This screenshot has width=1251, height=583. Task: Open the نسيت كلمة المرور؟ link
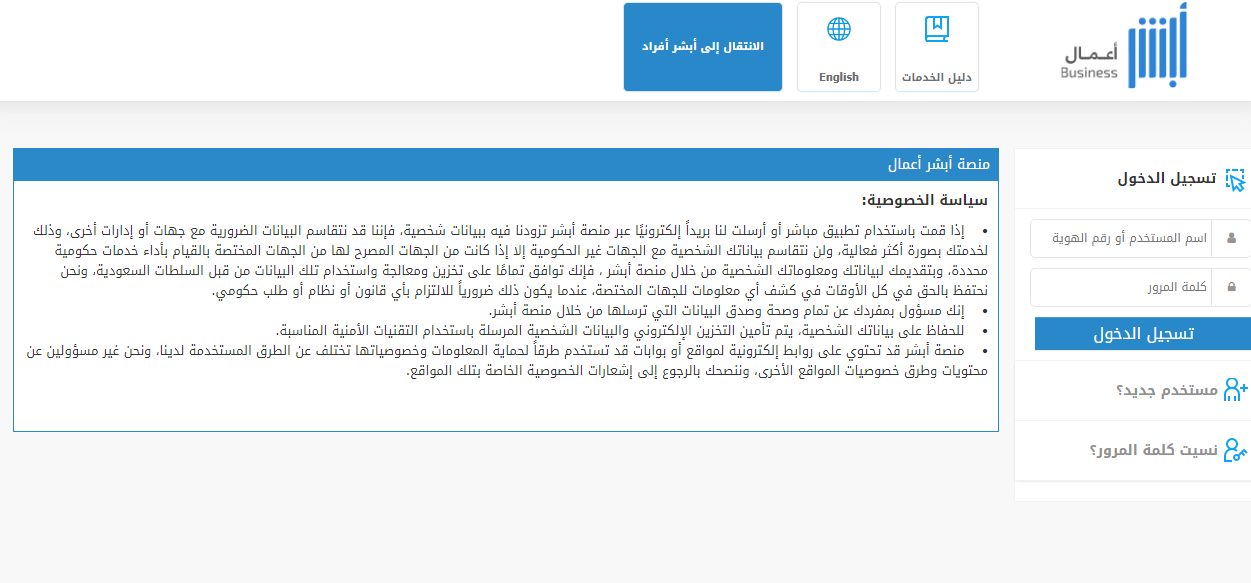1153,450
